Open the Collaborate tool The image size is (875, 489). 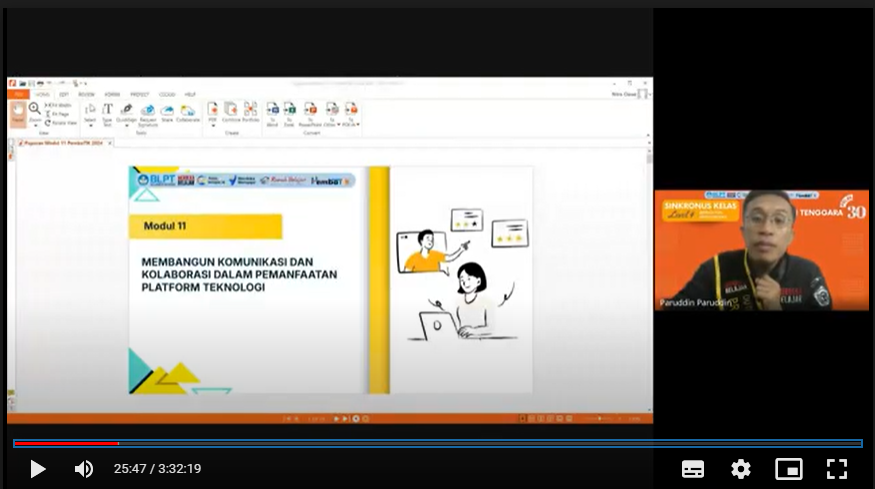click(x=188, y=113)
